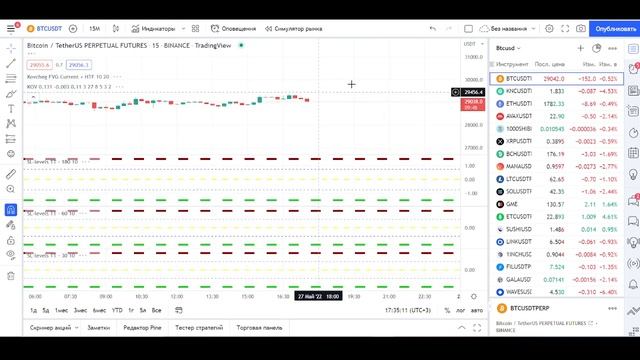Screen dimensions: 640x360
Task: Remove drawings trash icon
Action: point(11,276)
